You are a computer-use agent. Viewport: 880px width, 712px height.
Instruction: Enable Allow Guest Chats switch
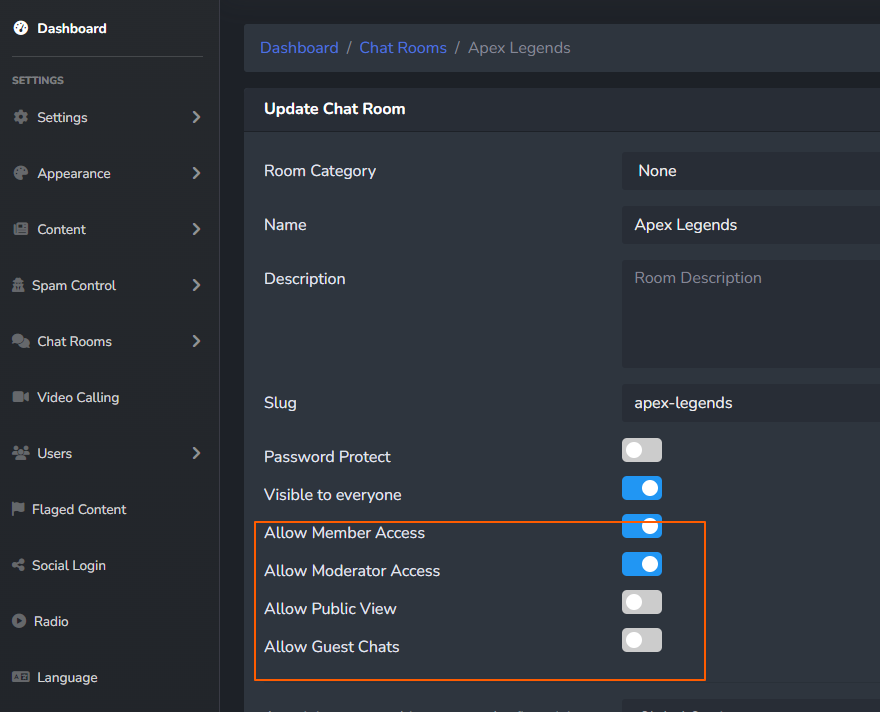[641, 641]
